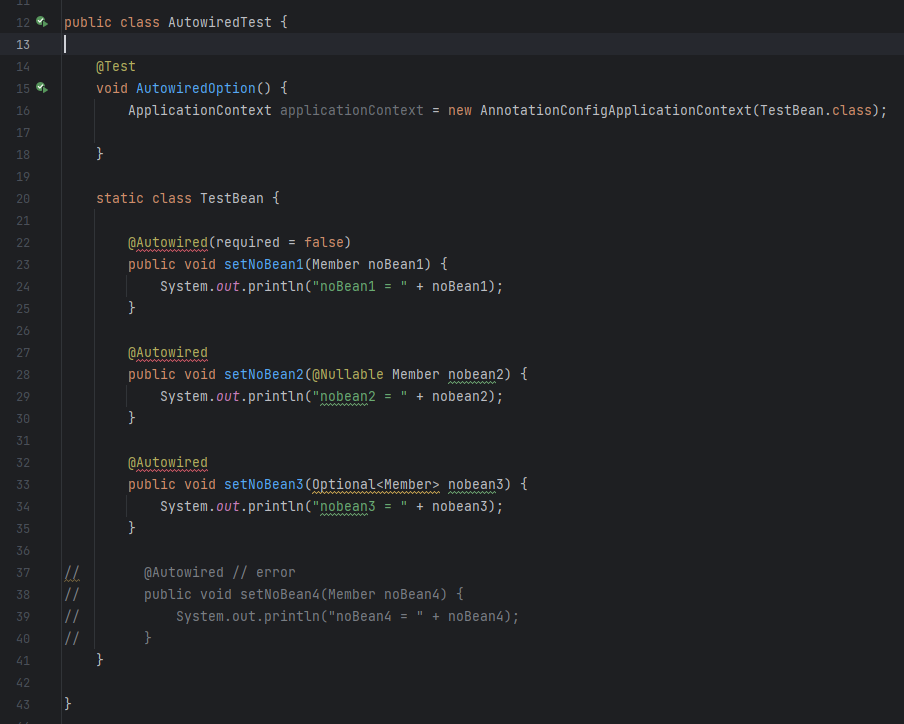Screen dimensions: 904x724
Task: Click the nobean2 parameter name
Action: point(476,375)
